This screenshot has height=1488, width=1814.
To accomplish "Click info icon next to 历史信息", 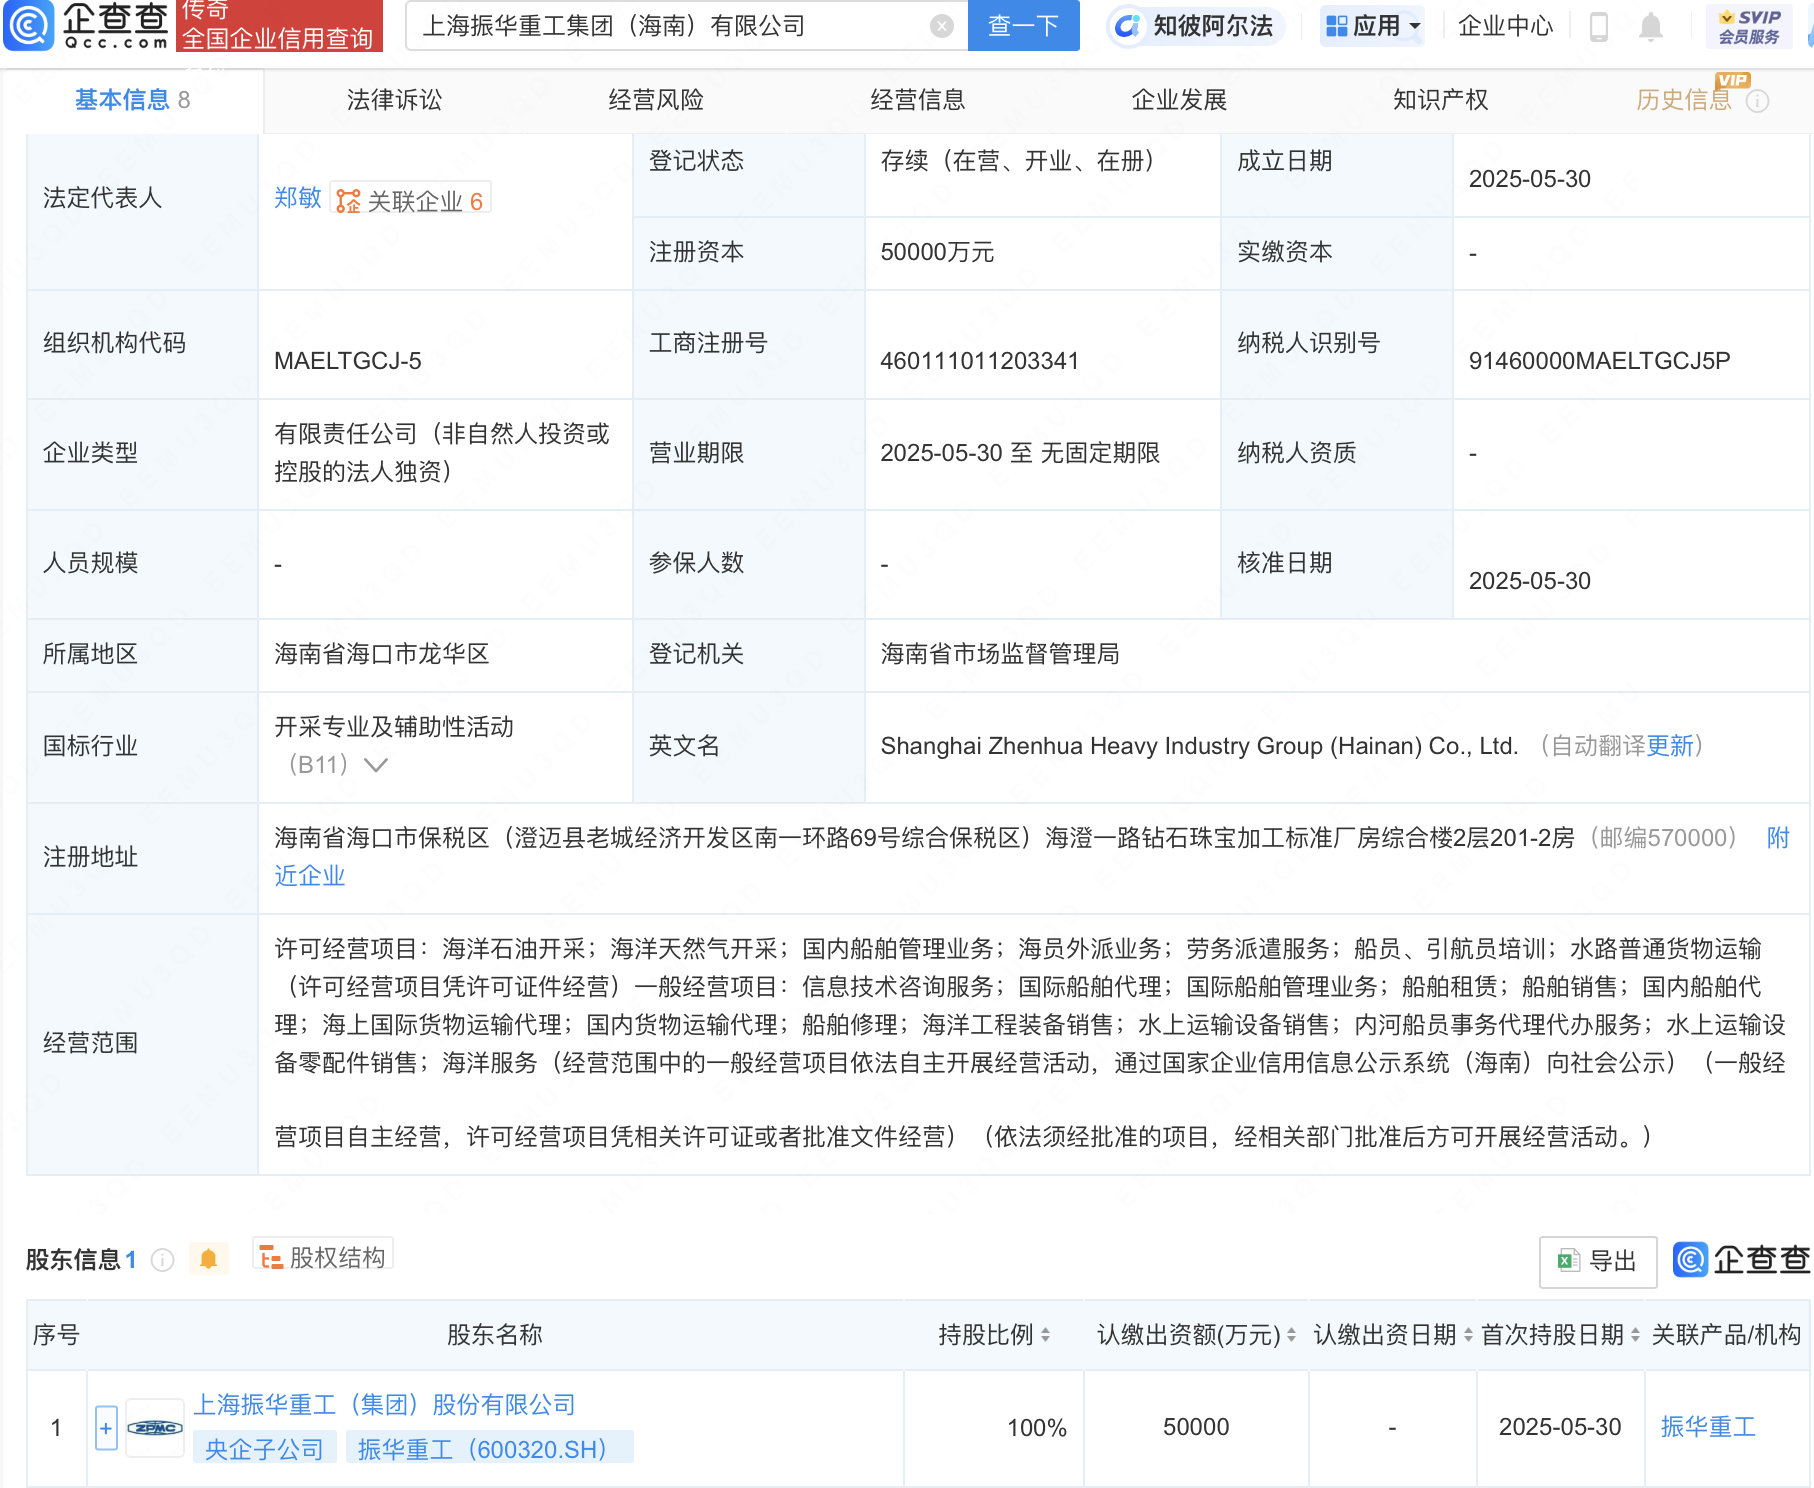I will tap(1758, 101).
